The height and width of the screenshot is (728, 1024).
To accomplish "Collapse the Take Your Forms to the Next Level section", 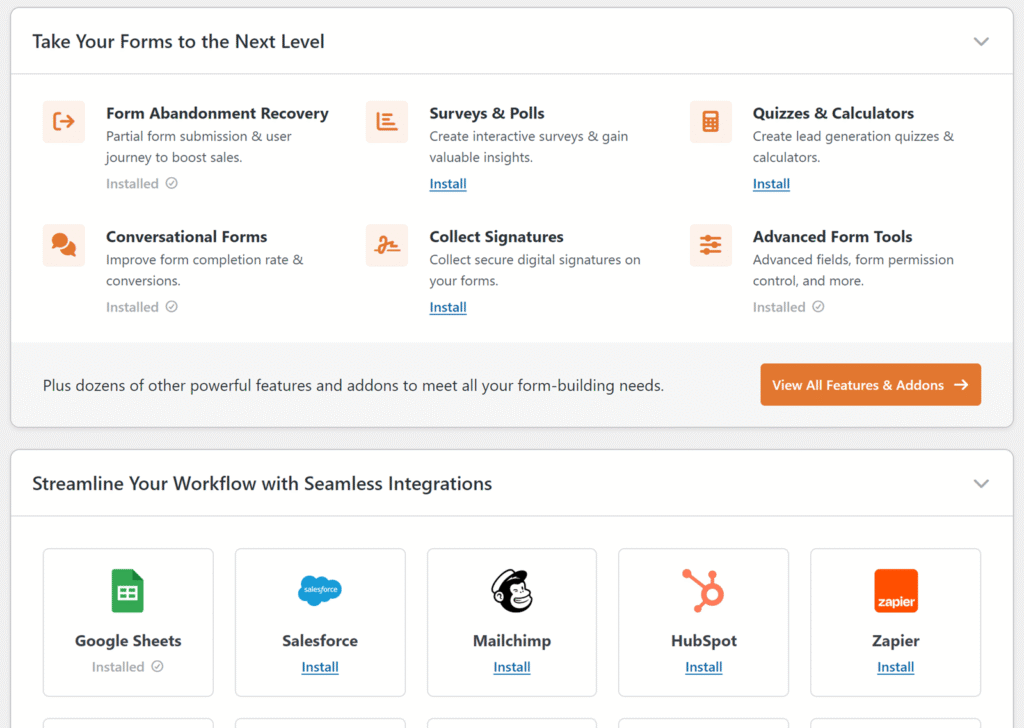I will tap(981, 42).
